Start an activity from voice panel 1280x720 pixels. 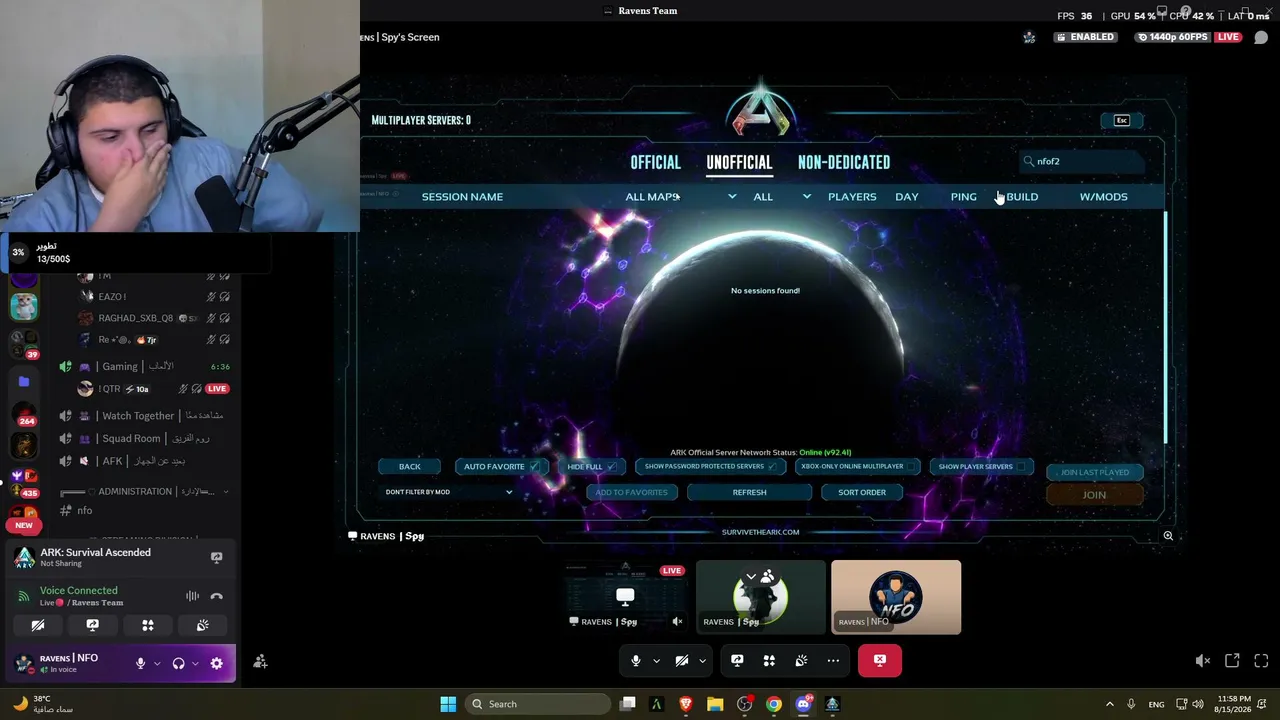tap(148, 625)
